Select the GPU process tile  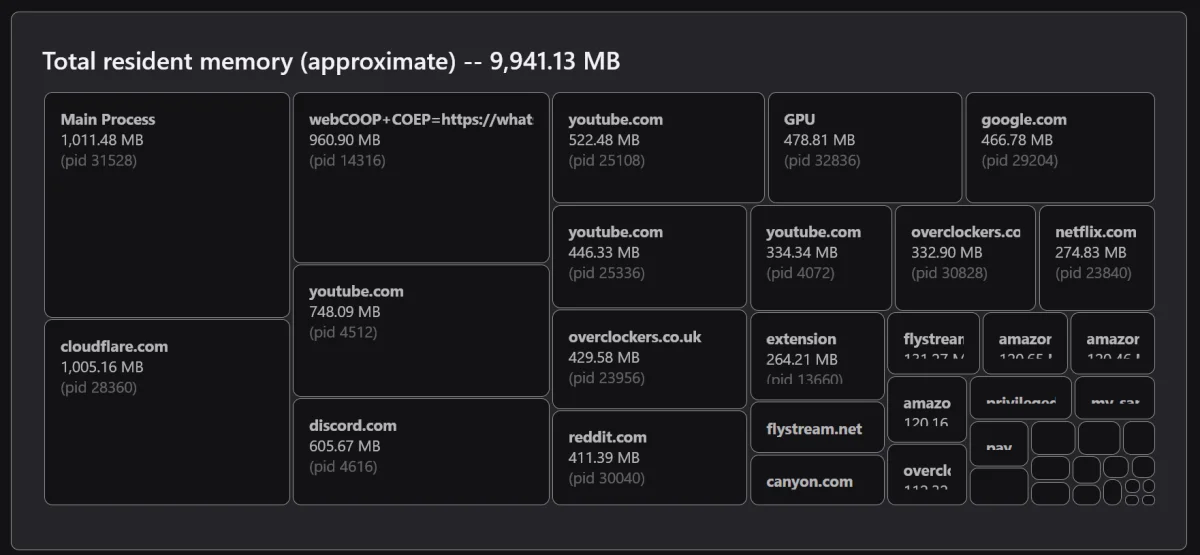point(865,148)
